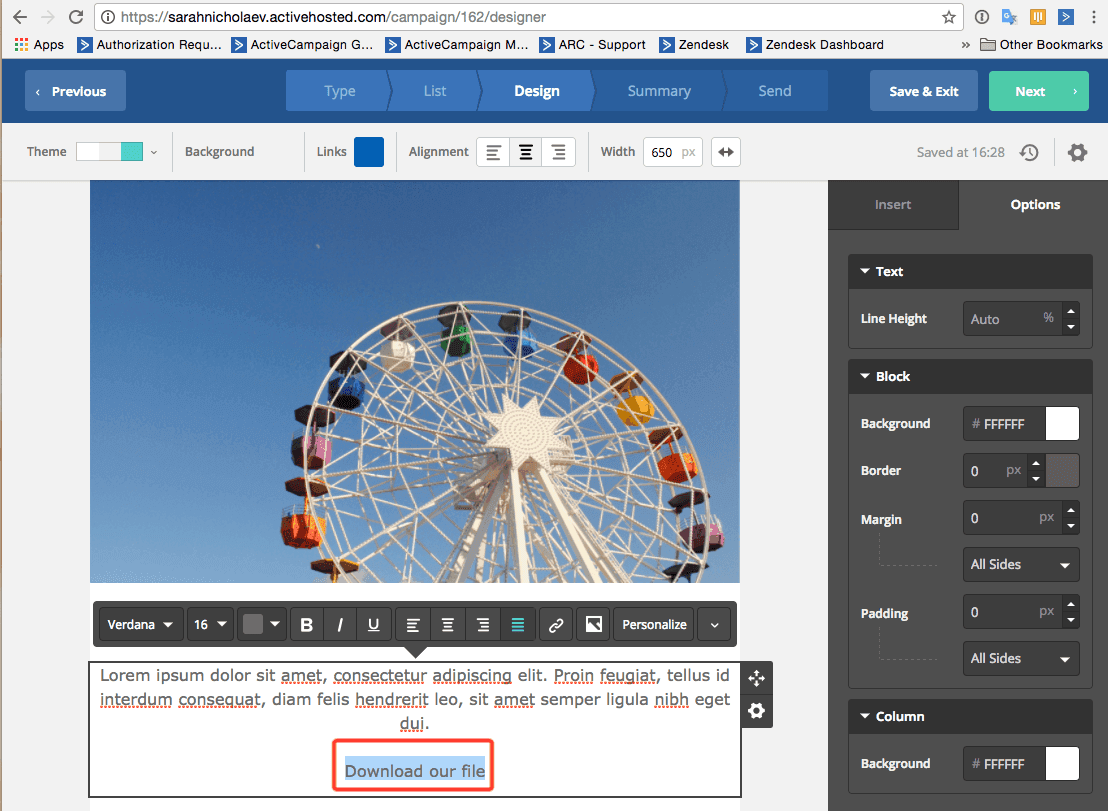The width and height of the screenshot is (1108, 811).
Task: Go to the Summary step
Action: tap(658, 91)
